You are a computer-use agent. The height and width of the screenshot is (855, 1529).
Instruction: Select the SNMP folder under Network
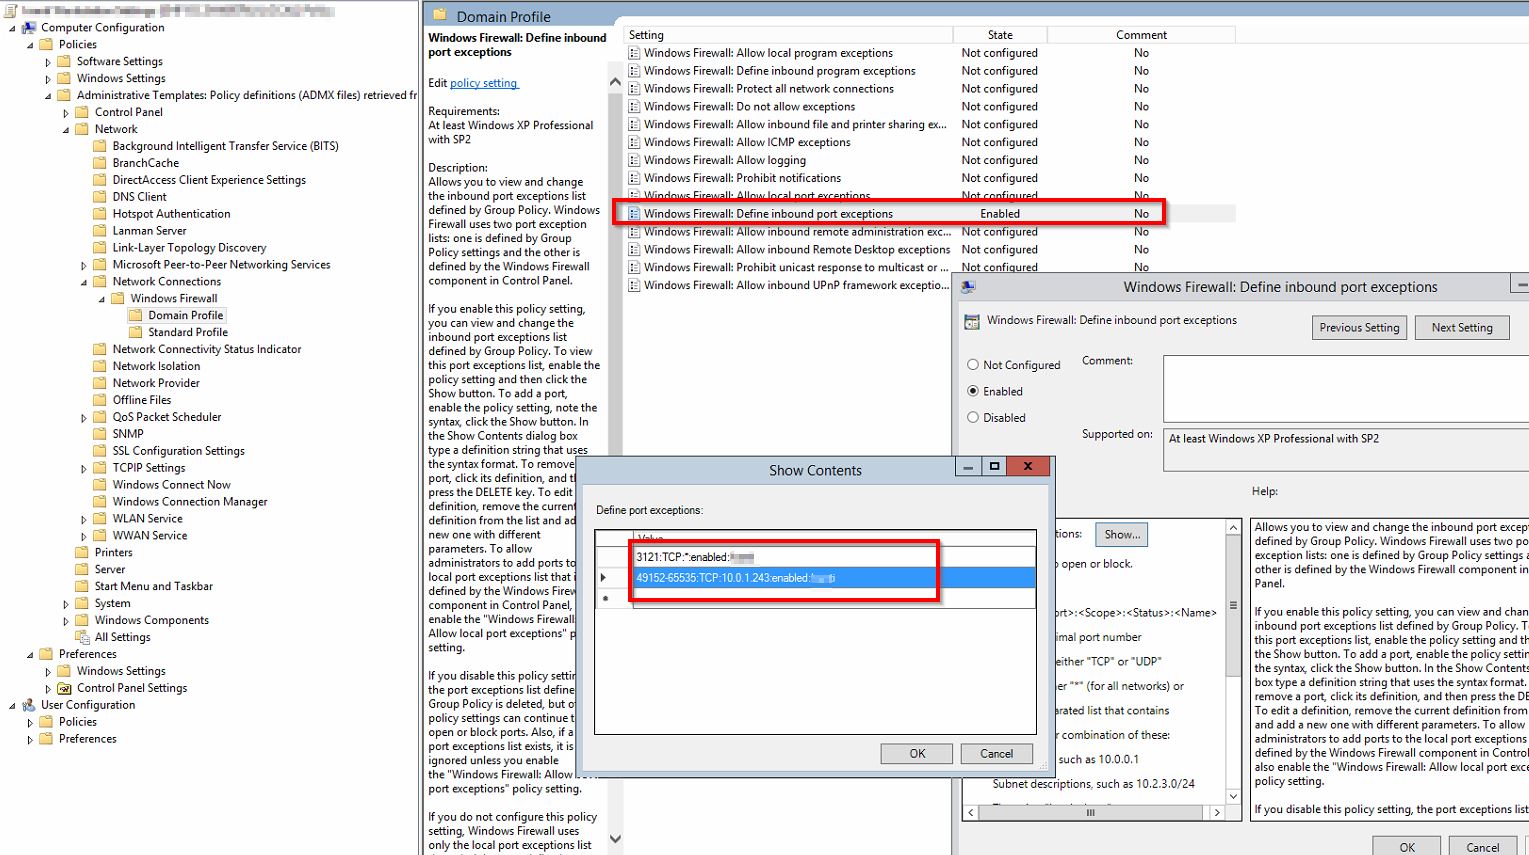pos(127,433)
